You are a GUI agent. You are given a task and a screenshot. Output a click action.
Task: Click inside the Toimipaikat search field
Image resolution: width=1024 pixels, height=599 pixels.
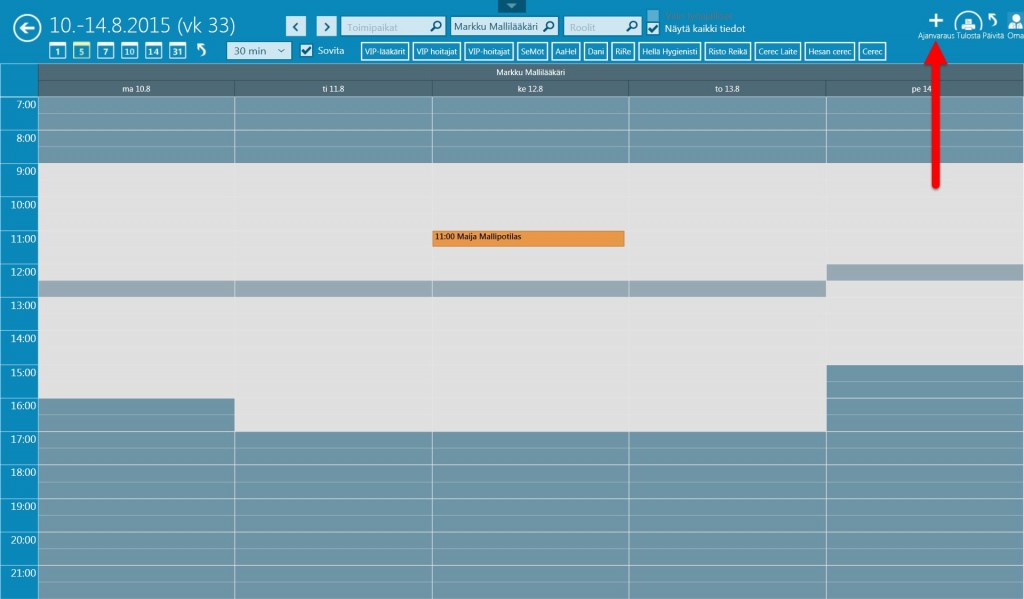pyautogui.click(x=384, y=26)
